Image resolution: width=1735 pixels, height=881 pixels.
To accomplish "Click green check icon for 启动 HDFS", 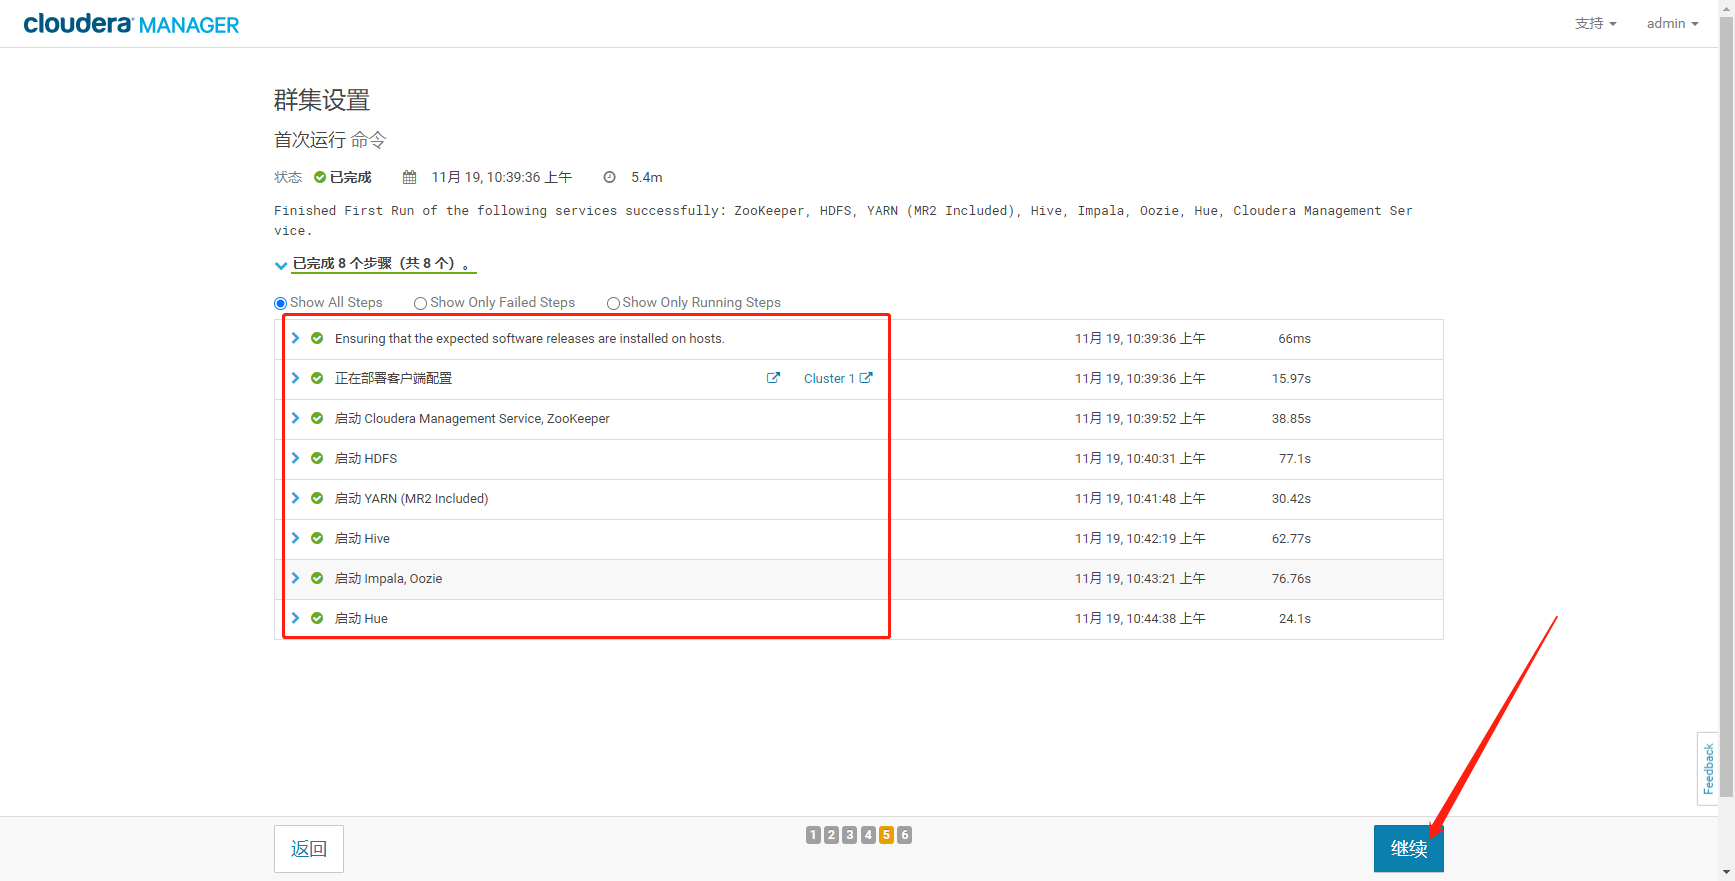I will tap(317, 458).
